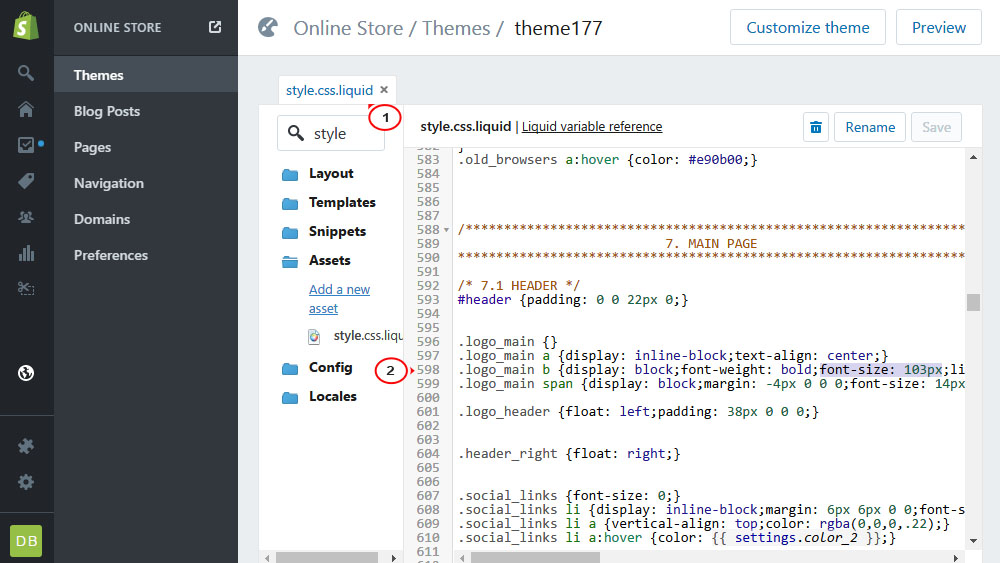
Task: Click the file panel horizontal scrollbar thumb
Action: (327, 557)
